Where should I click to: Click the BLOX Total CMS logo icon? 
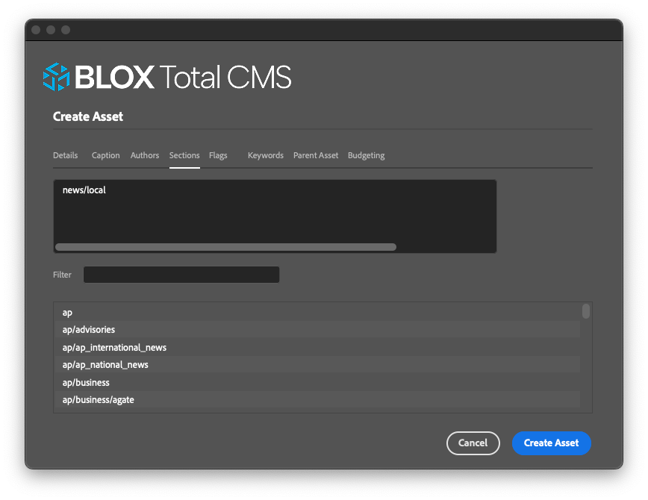pos(56,77)
